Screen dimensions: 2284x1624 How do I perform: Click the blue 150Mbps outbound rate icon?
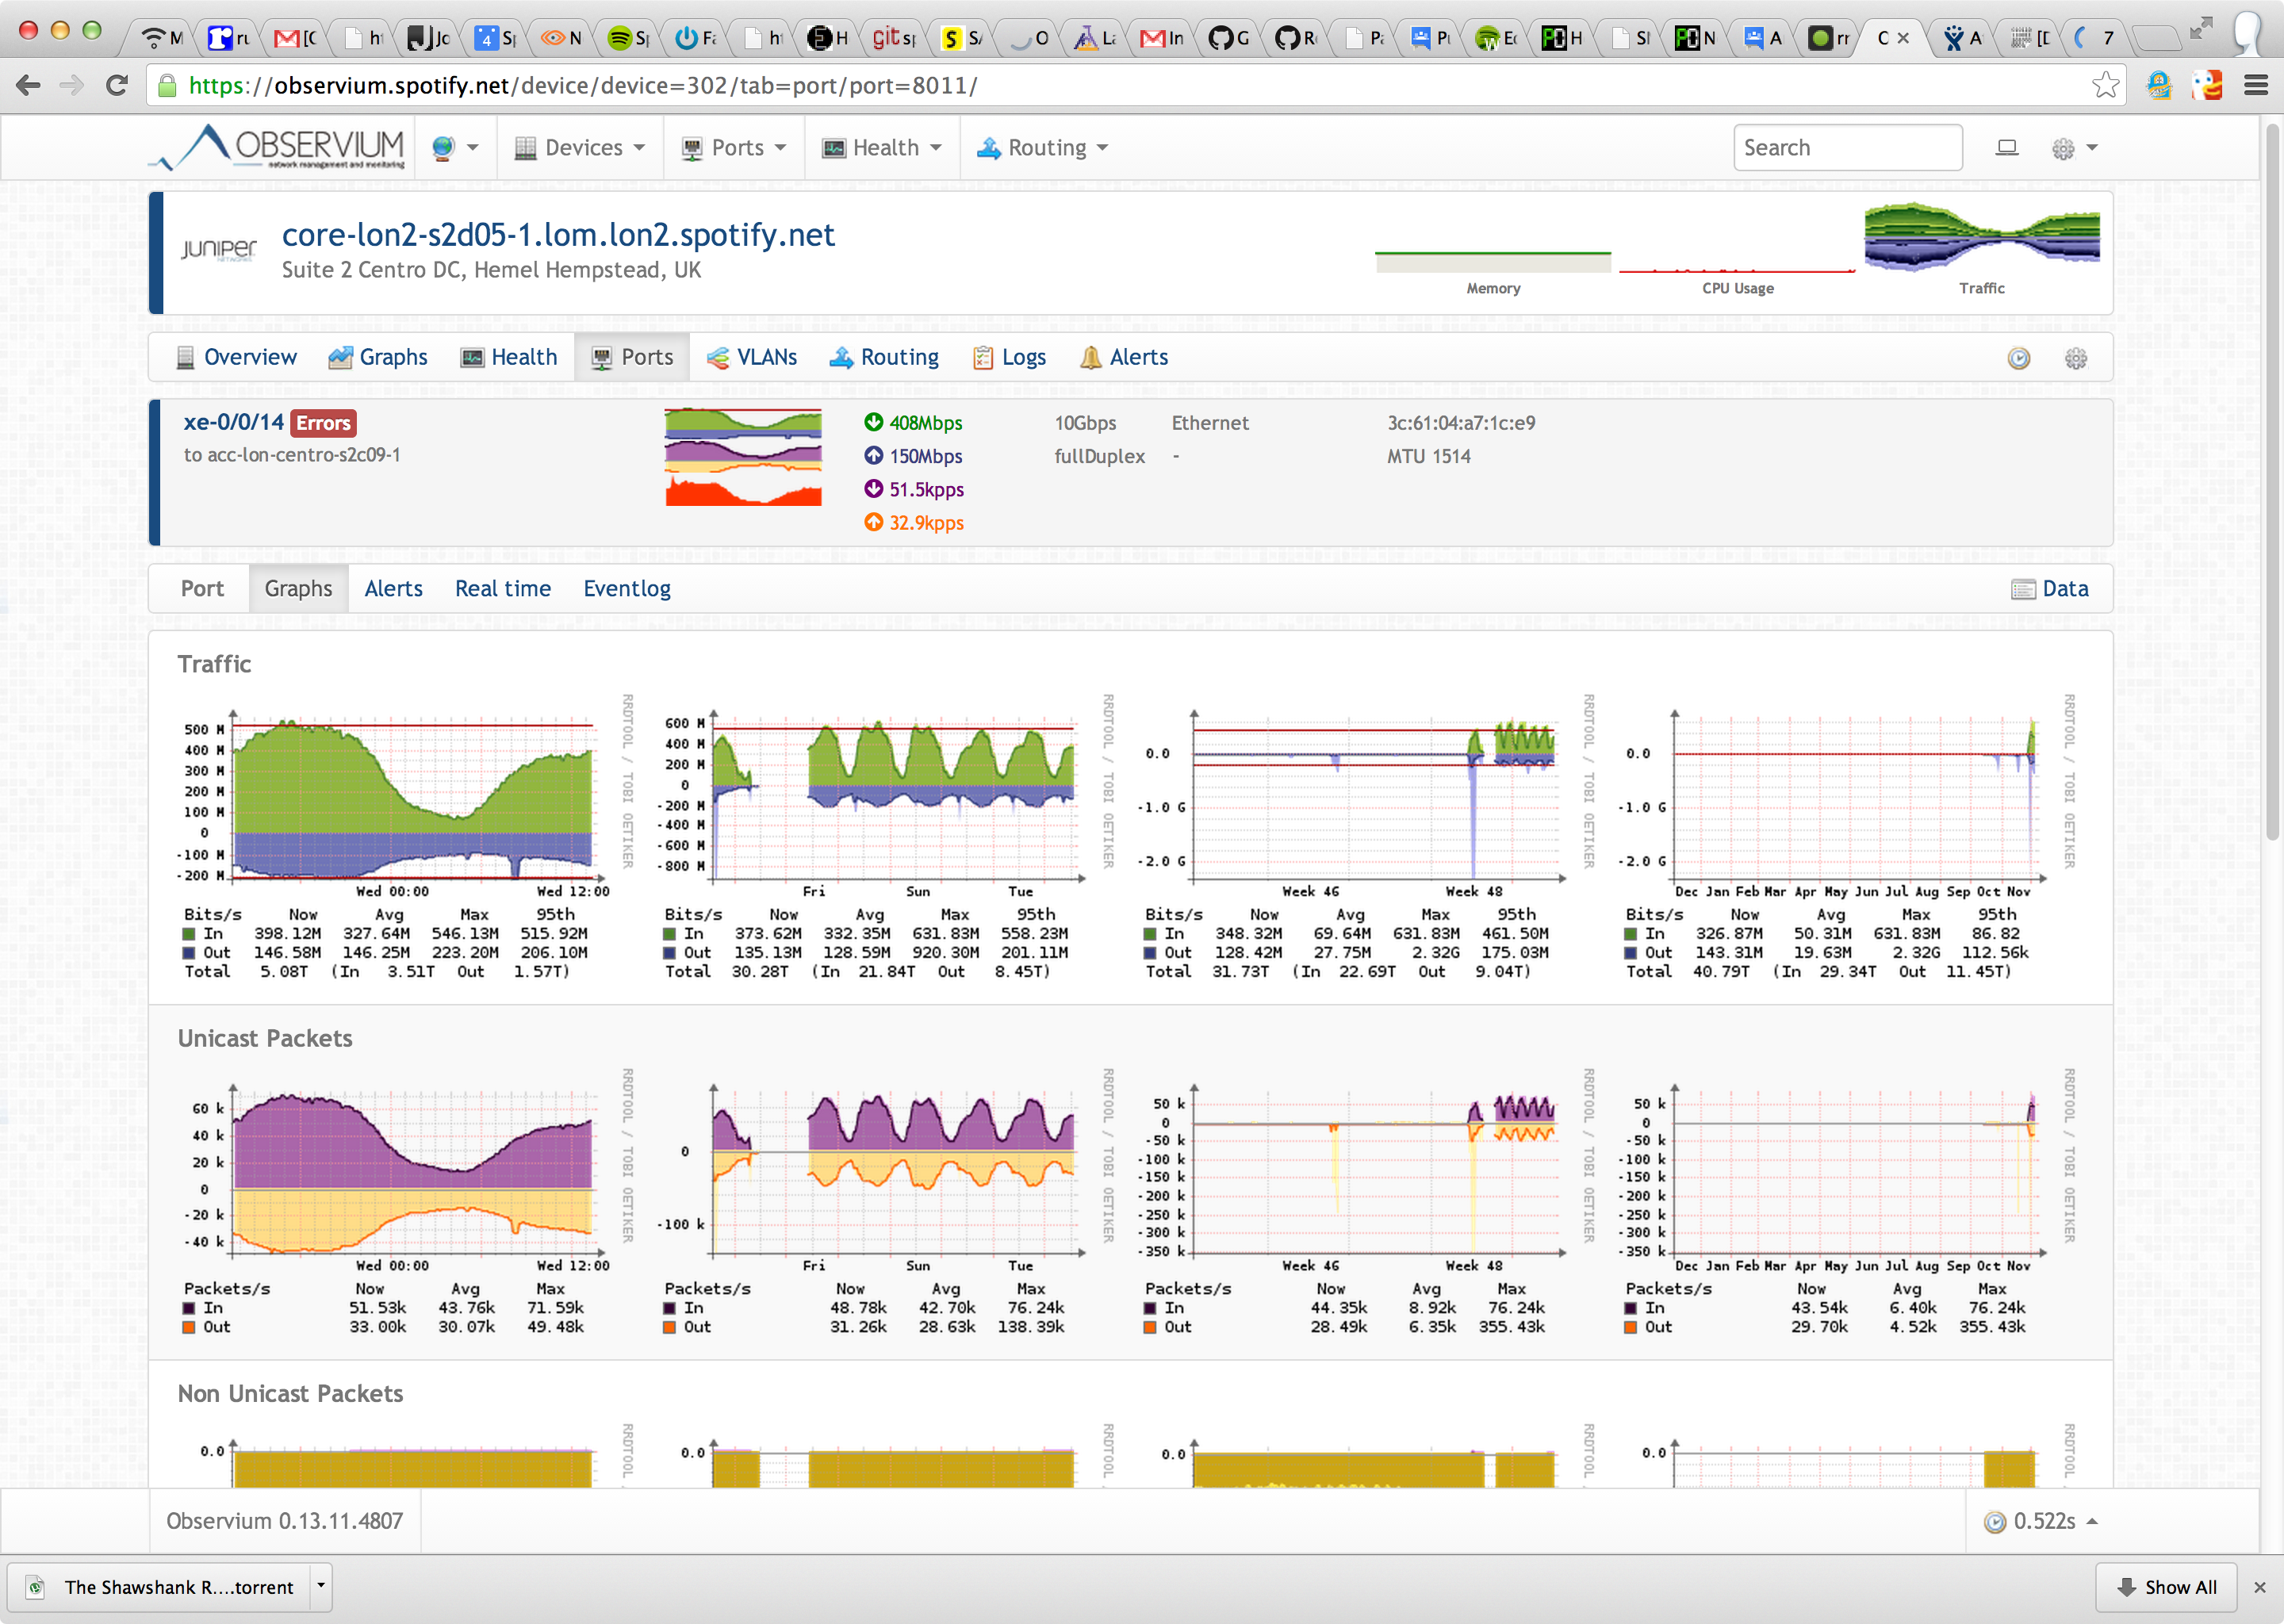[873, 455]
